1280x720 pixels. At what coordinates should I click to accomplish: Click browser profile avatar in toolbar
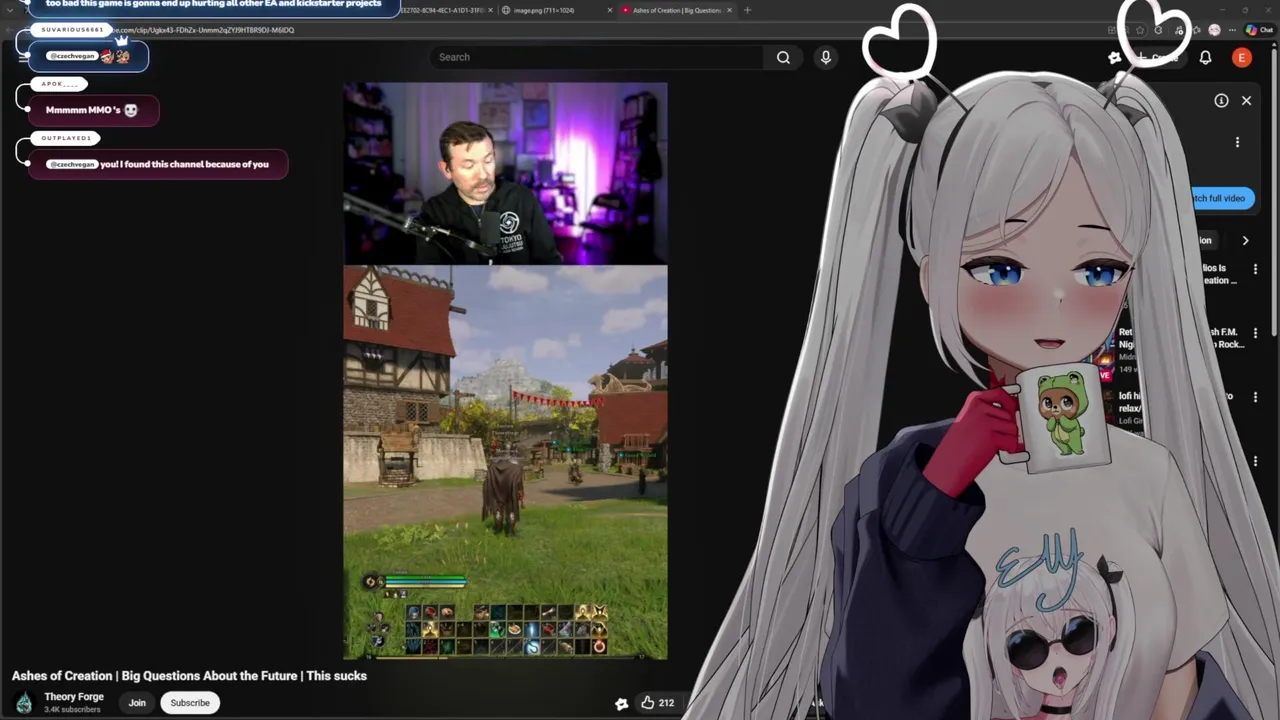(x=1214, y=30)
